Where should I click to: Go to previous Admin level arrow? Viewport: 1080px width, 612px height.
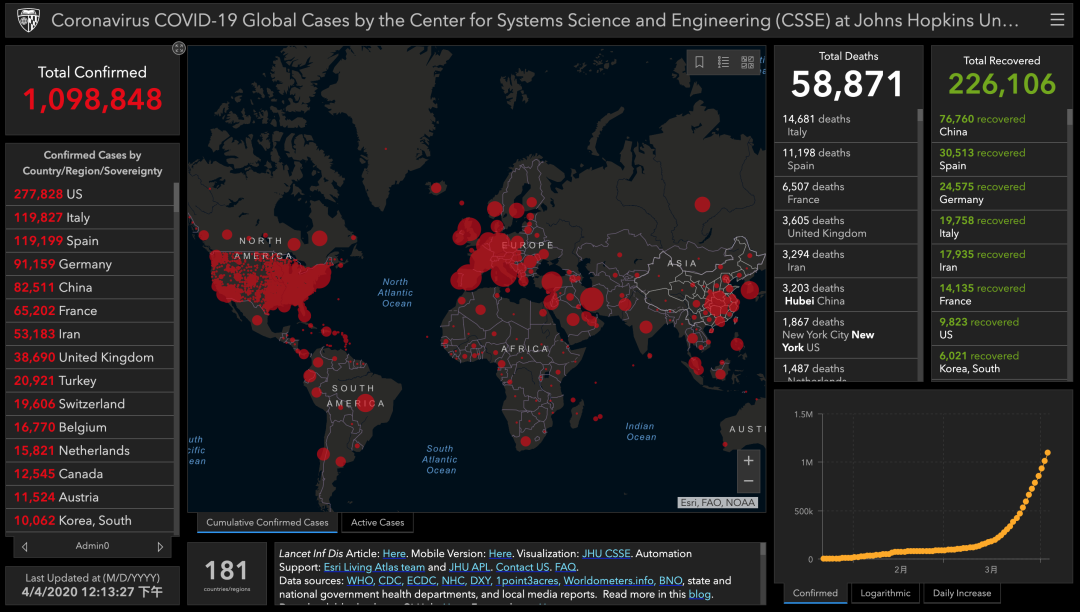coord(25,547)
